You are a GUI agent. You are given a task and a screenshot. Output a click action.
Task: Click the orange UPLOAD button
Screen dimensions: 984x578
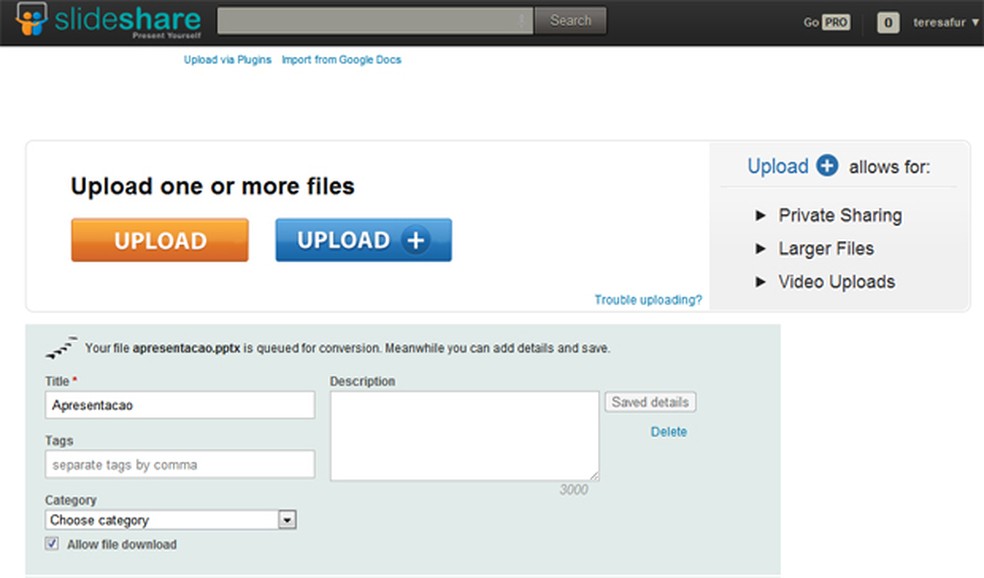pyautogui.click(x=160, y=240)
